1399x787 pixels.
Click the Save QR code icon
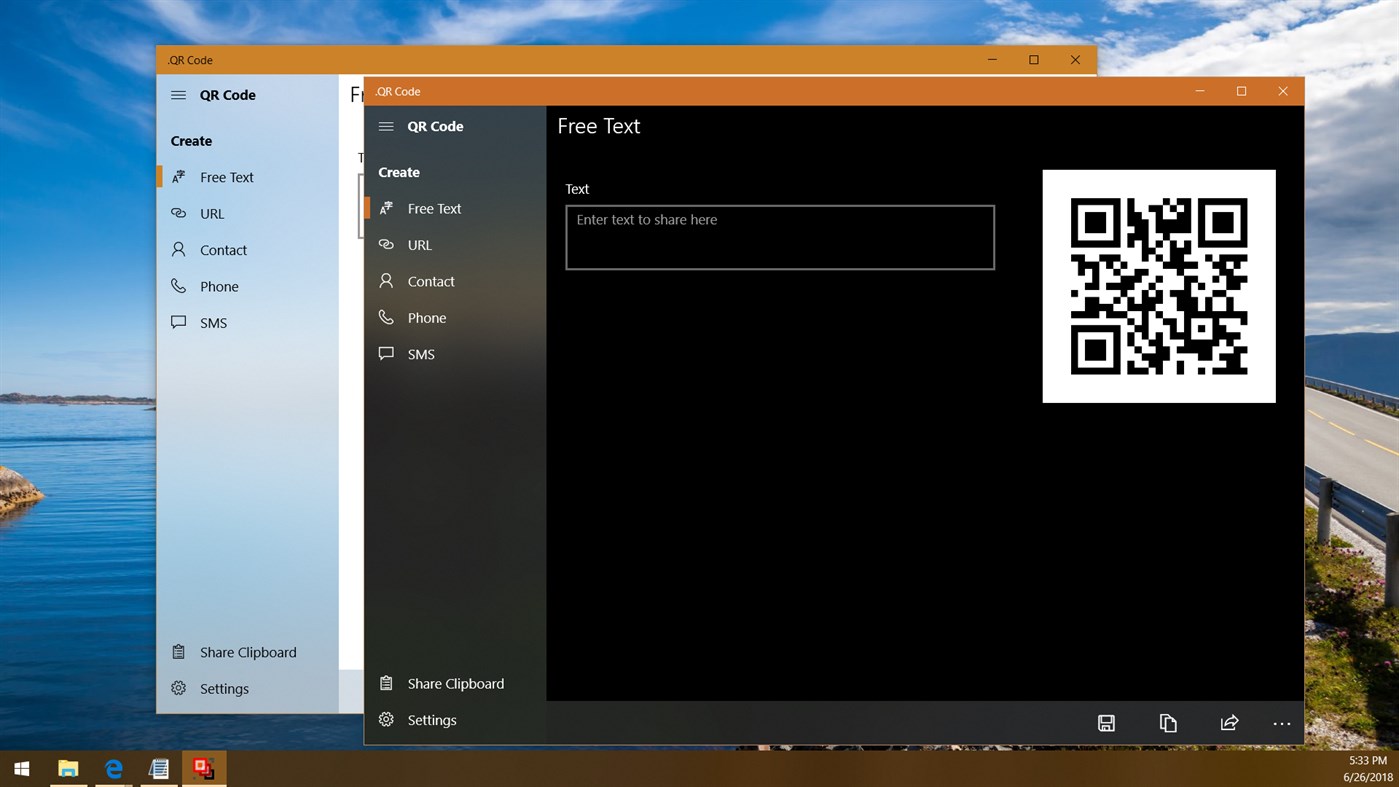[1106, 722]
